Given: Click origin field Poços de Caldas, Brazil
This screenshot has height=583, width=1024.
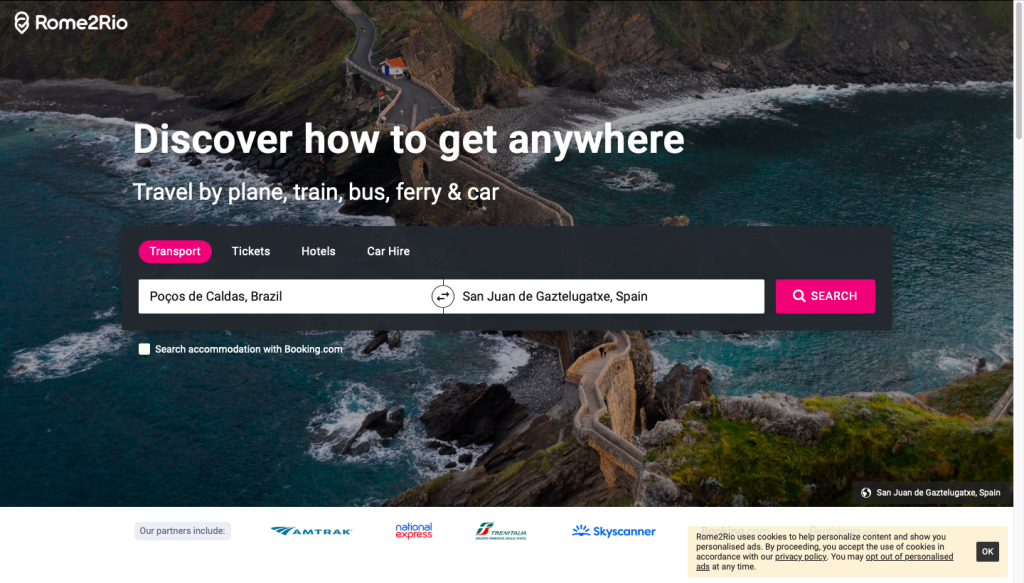Looking at the screenshot, I should click(285, 296).
